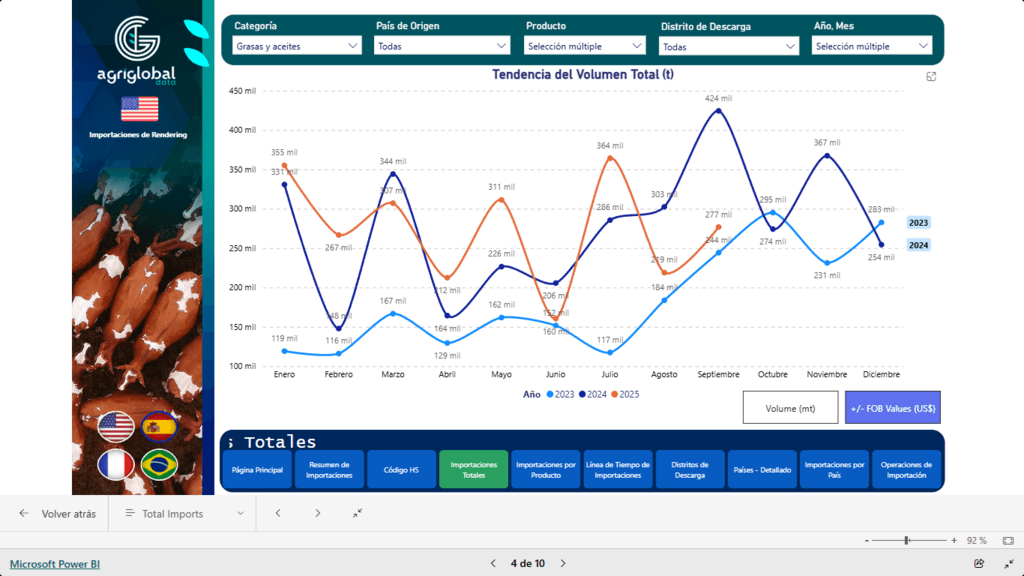The height and width of the screenshot is (576, 1024).
Task: Open the Distrito de Descarga dropdown
Action: [x=729, y=46]
